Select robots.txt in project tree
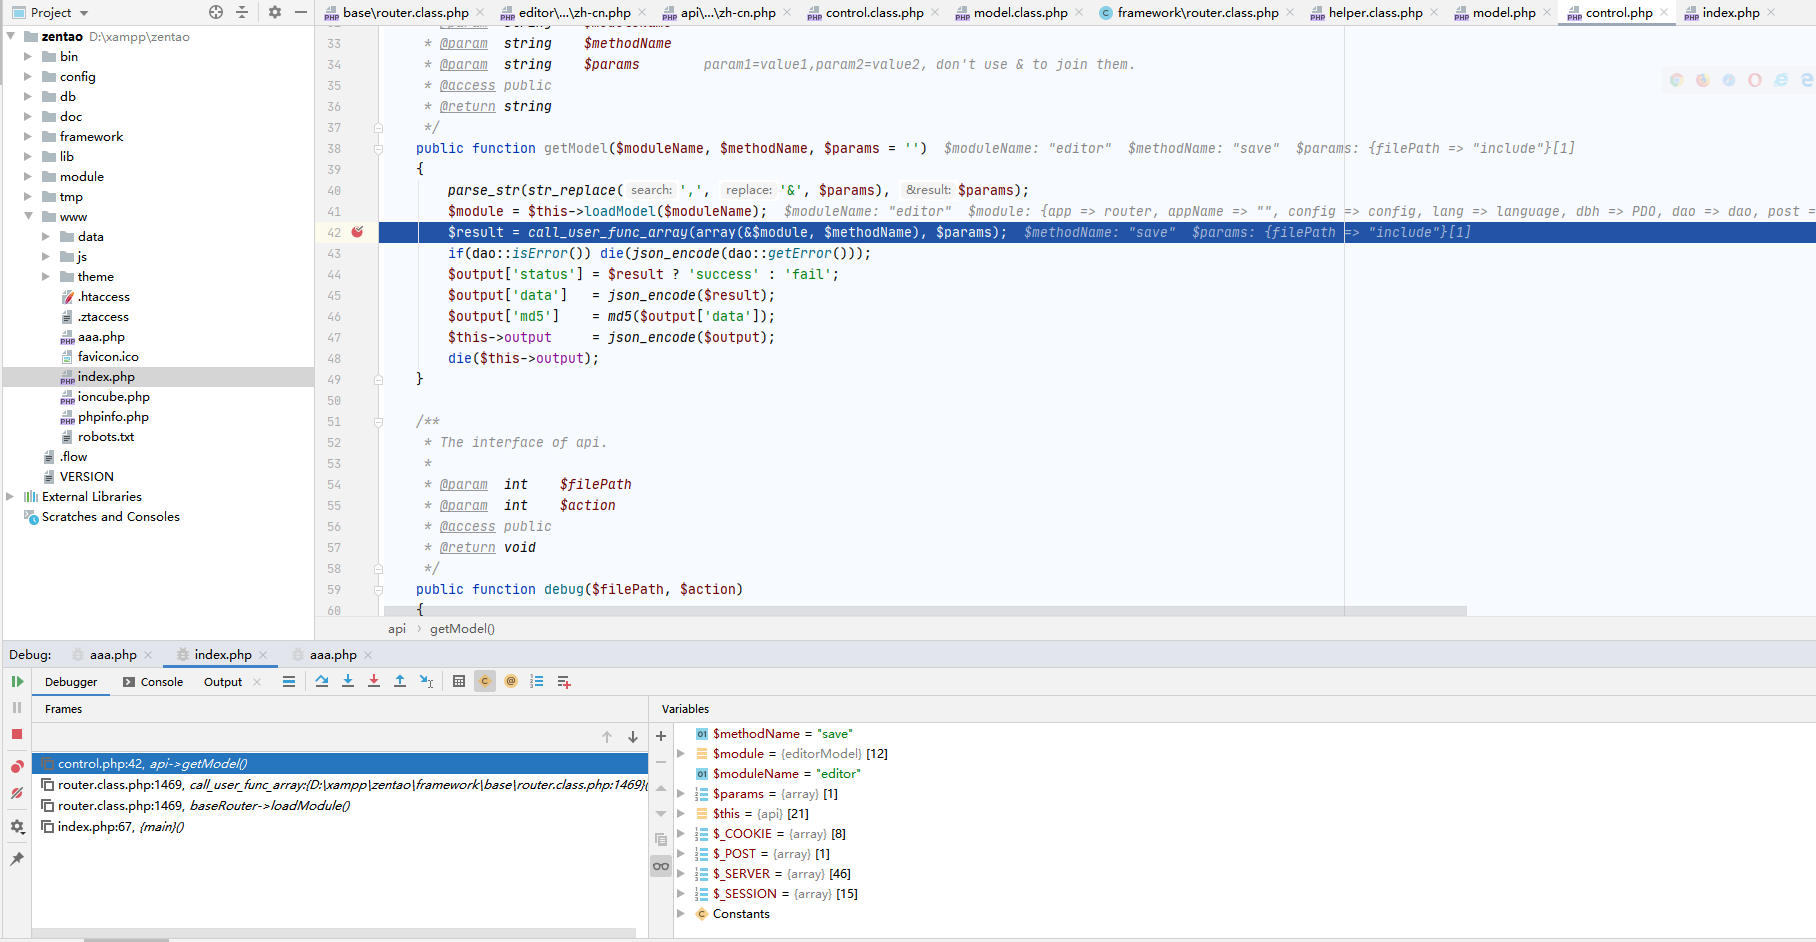Image resolution: width=1816 pixels, height=942 pixels. click(106, 437)
